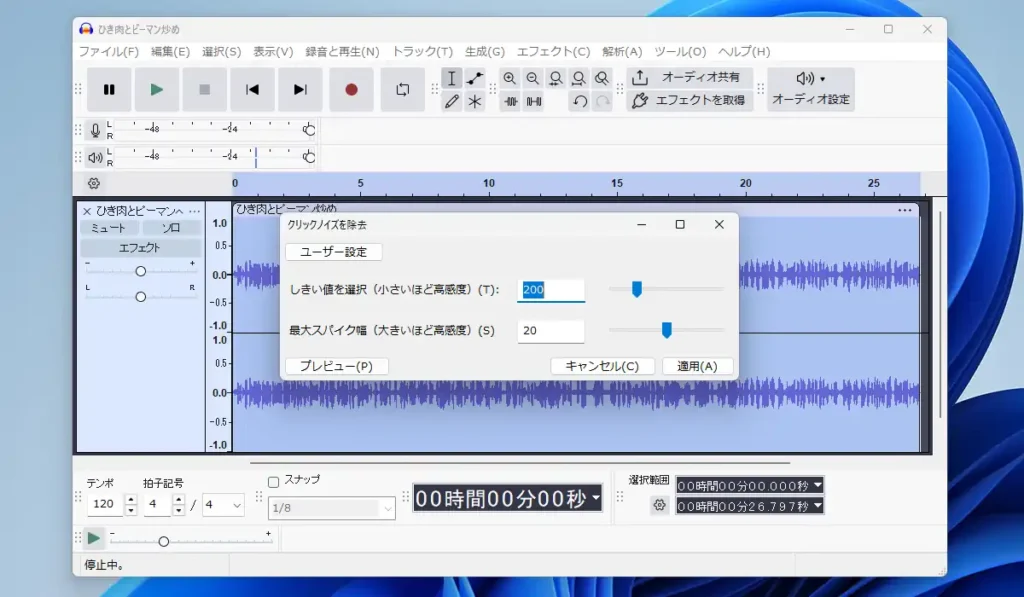Select the Envelope tool

[x=475, y=78]
